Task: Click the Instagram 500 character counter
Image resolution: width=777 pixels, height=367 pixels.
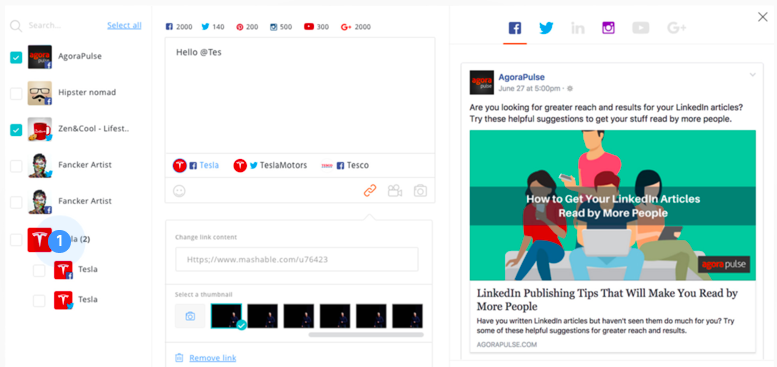Action: pyautogui.click(x=281, y=27)
